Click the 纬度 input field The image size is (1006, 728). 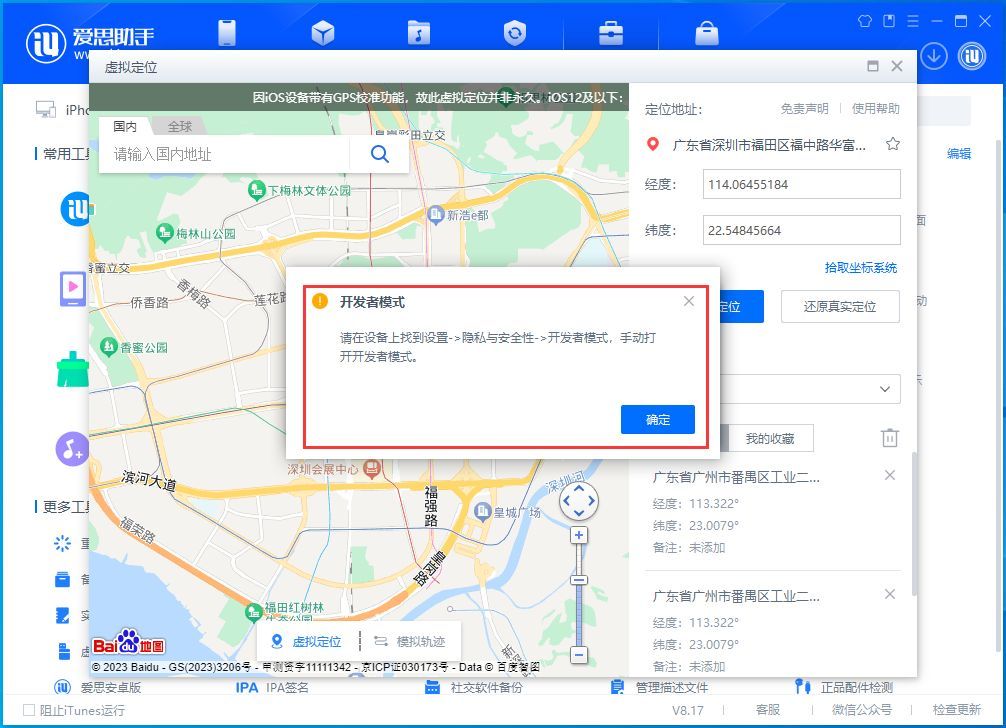(x=801, y=230)
